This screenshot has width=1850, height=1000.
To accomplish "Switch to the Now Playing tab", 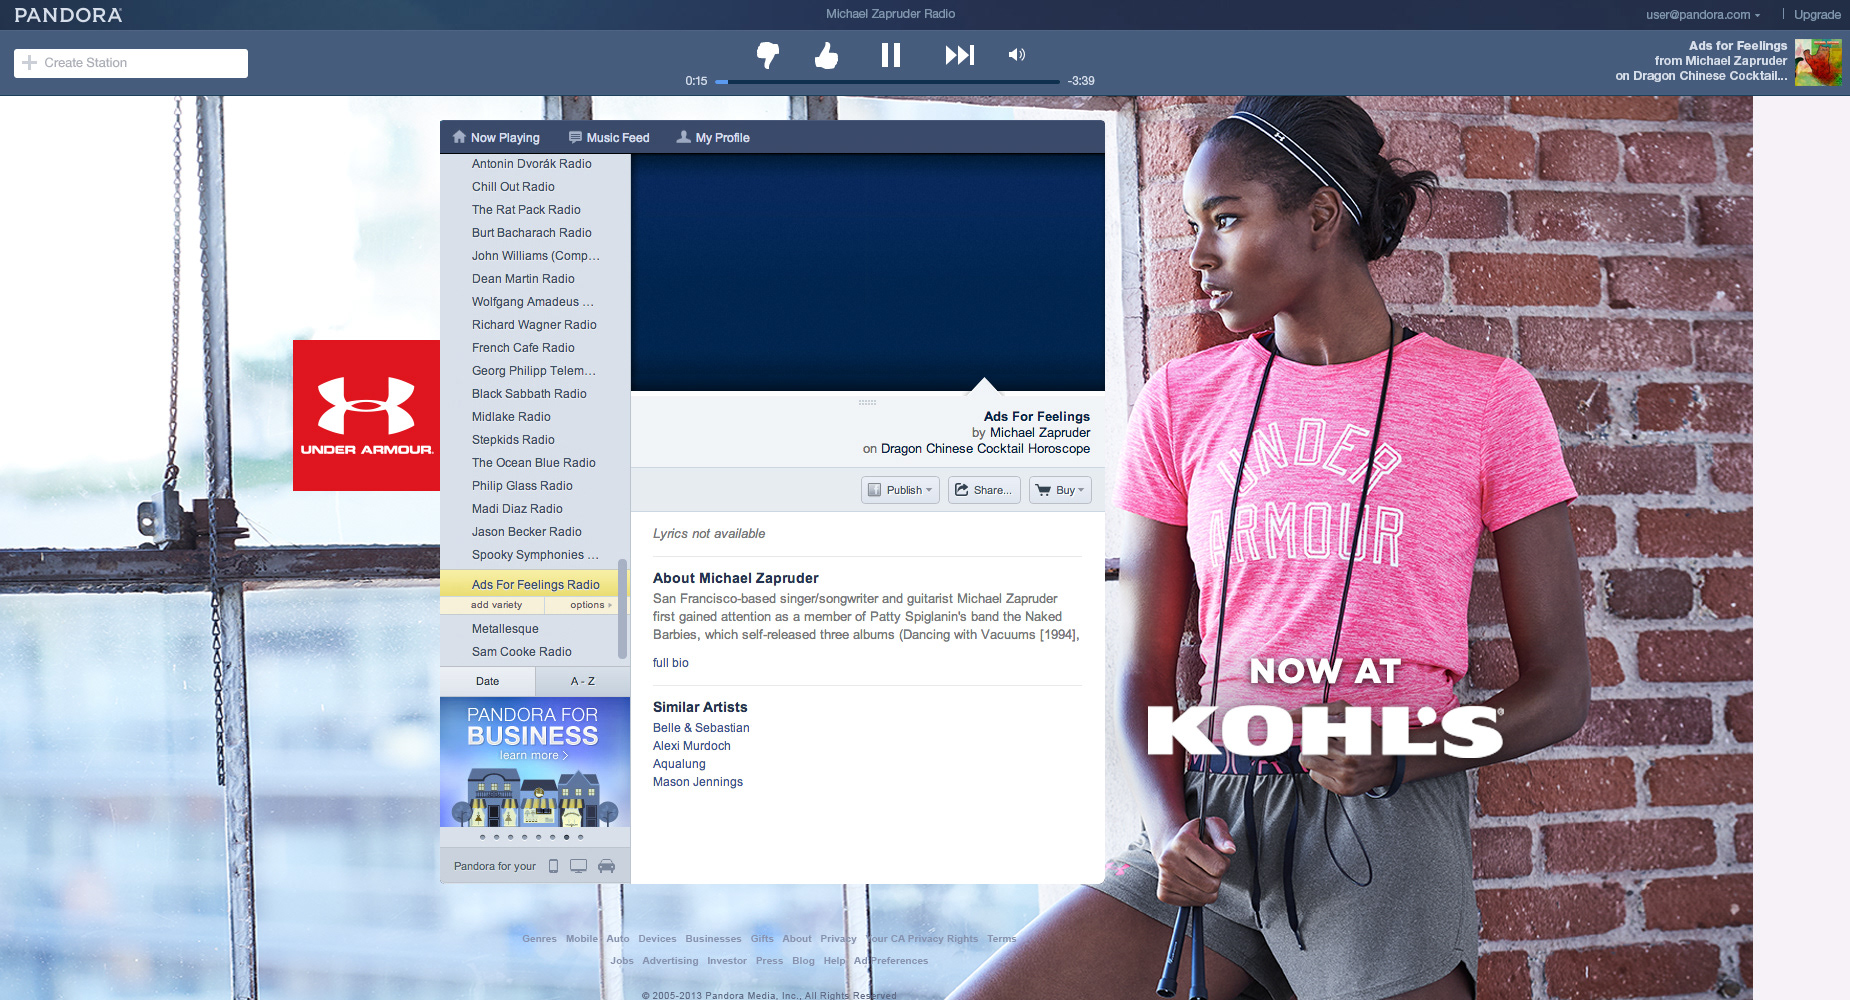I will (496, 138).
